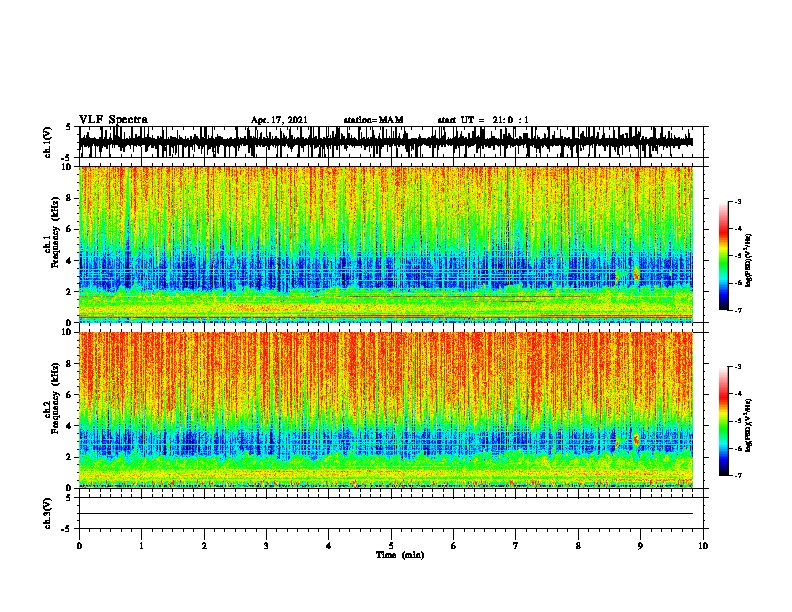This screenshot has width=792, height=612.
Task: Click the "2" kHz tick of ch.1 spectrogram
Action: coord(70,291)
